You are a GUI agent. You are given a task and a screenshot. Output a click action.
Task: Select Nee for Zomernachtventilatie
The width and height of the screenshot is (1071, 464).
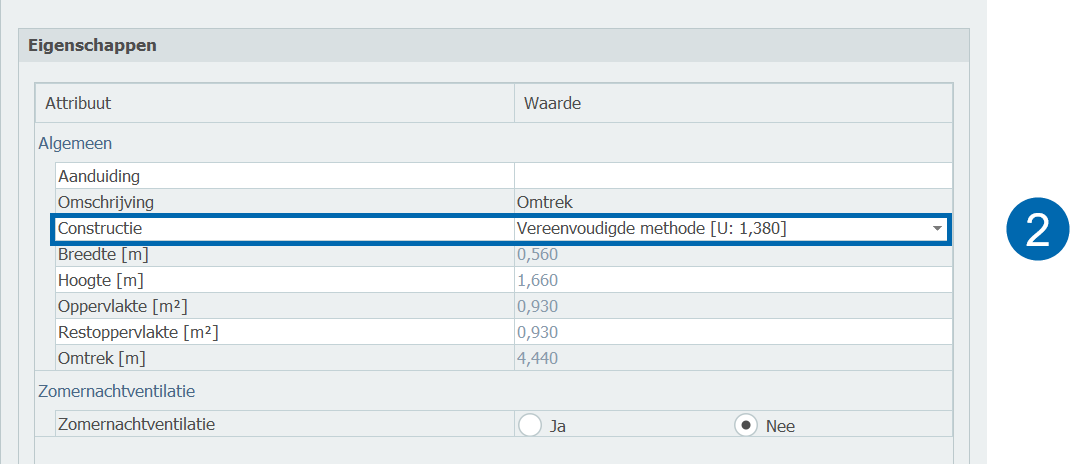click(x=745, y=425)
